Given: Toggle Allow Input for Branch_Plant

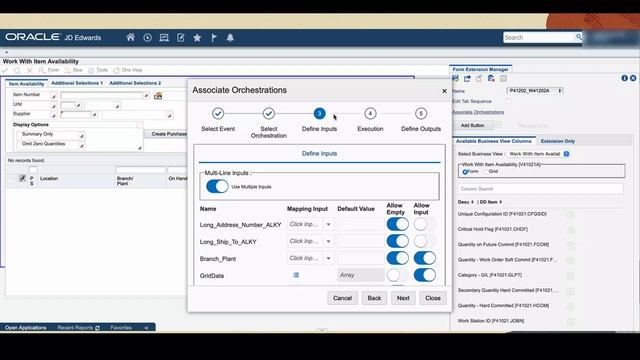Looking at the screenshot, I should click(424, 258).
